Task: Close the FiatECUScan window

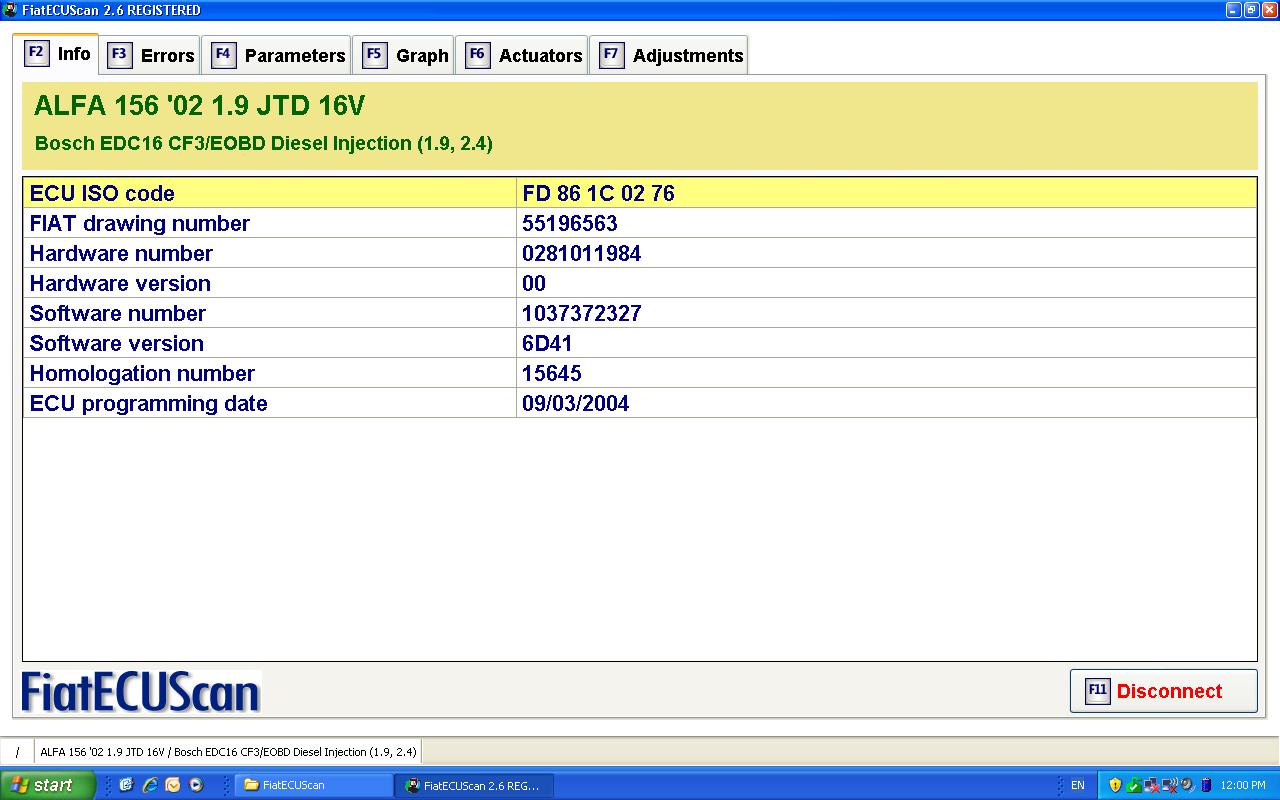Action: [x=1268, y=10]
